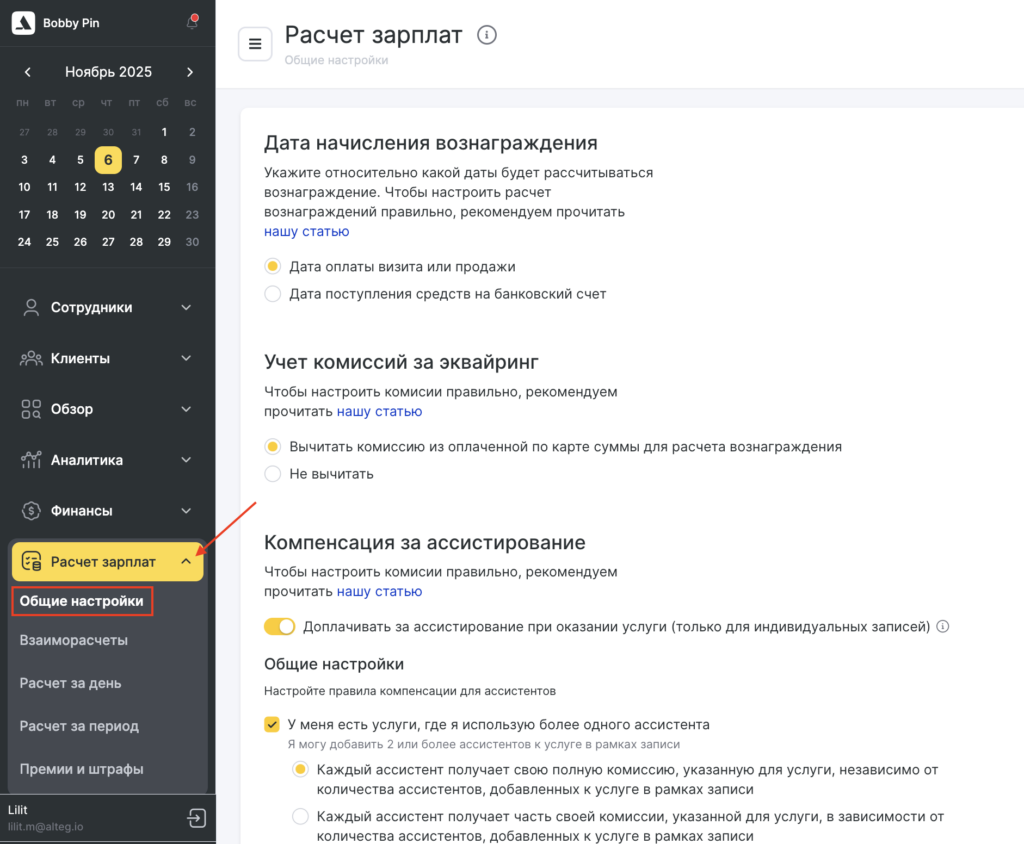Toggle Доплачивать за ассистирование switch
Viewport: 1024px width, 844px height.
click(280, 627)
